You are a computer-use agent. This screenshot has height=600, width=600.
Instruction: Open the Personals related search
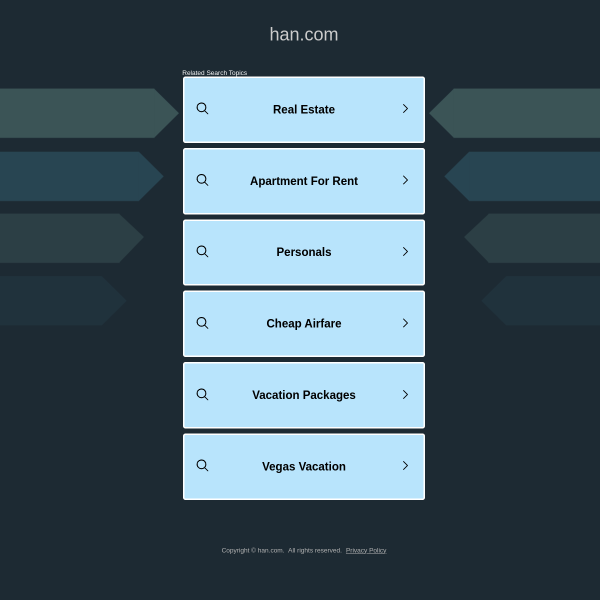pyautogui.click(x=304, y=253)
